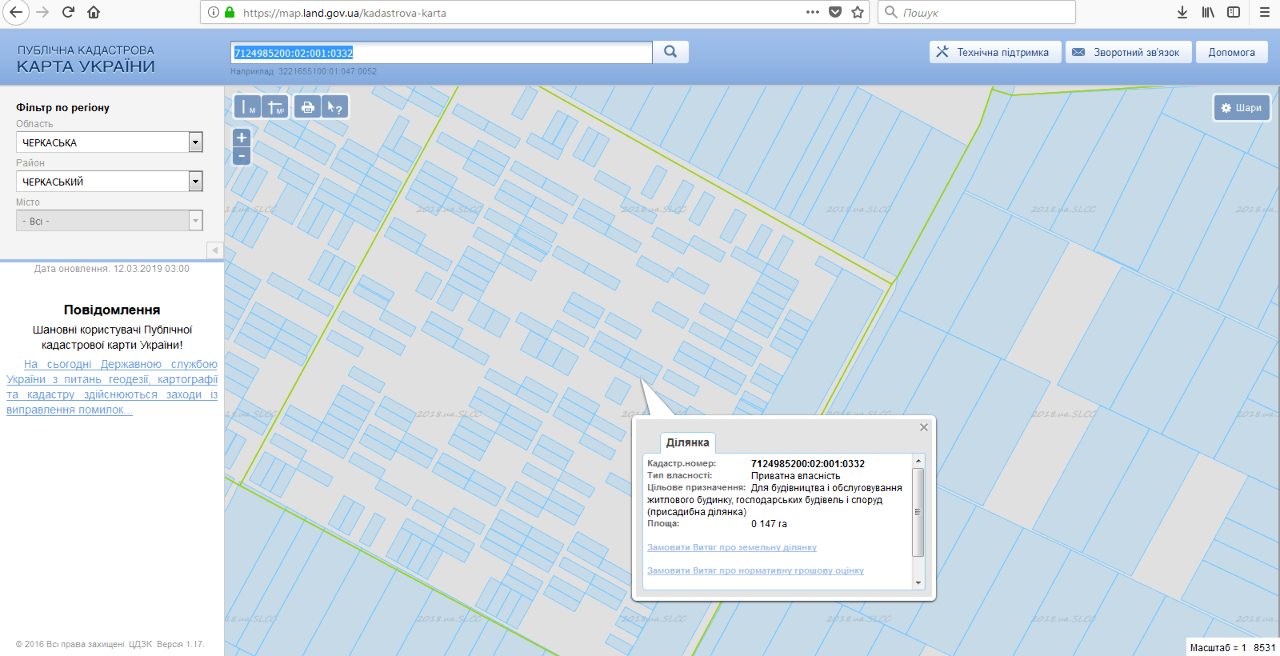Click the green padlock security icon

click(x=230, y=13)
